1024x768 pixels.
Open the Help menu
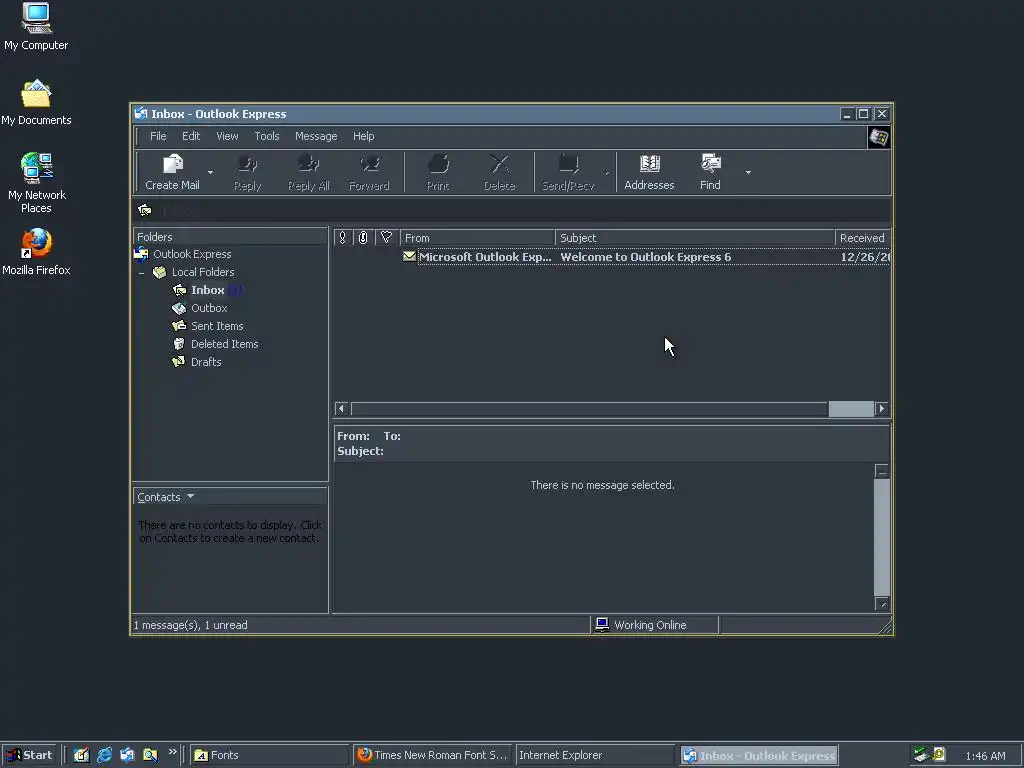tap(364, 136)
